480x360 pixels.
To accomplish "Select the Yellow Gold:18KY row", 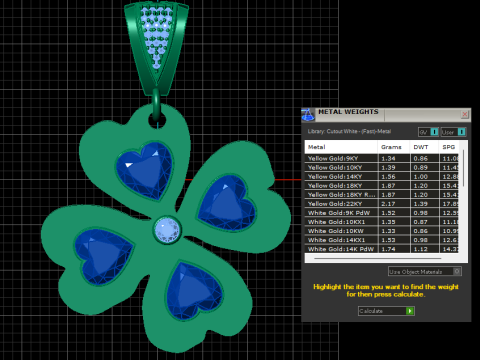I will tap(382, 185).
